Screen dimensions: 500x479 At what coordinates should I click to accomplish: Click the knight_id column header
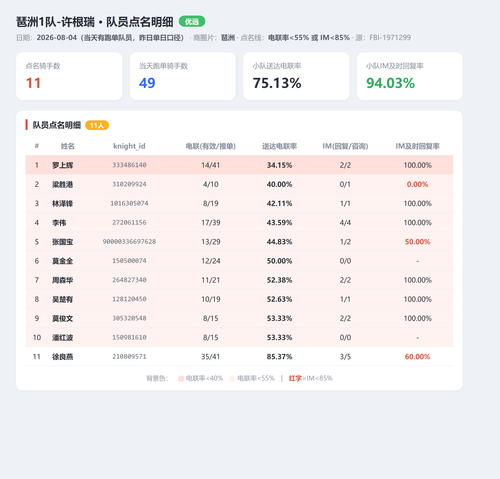click(129, 146)
